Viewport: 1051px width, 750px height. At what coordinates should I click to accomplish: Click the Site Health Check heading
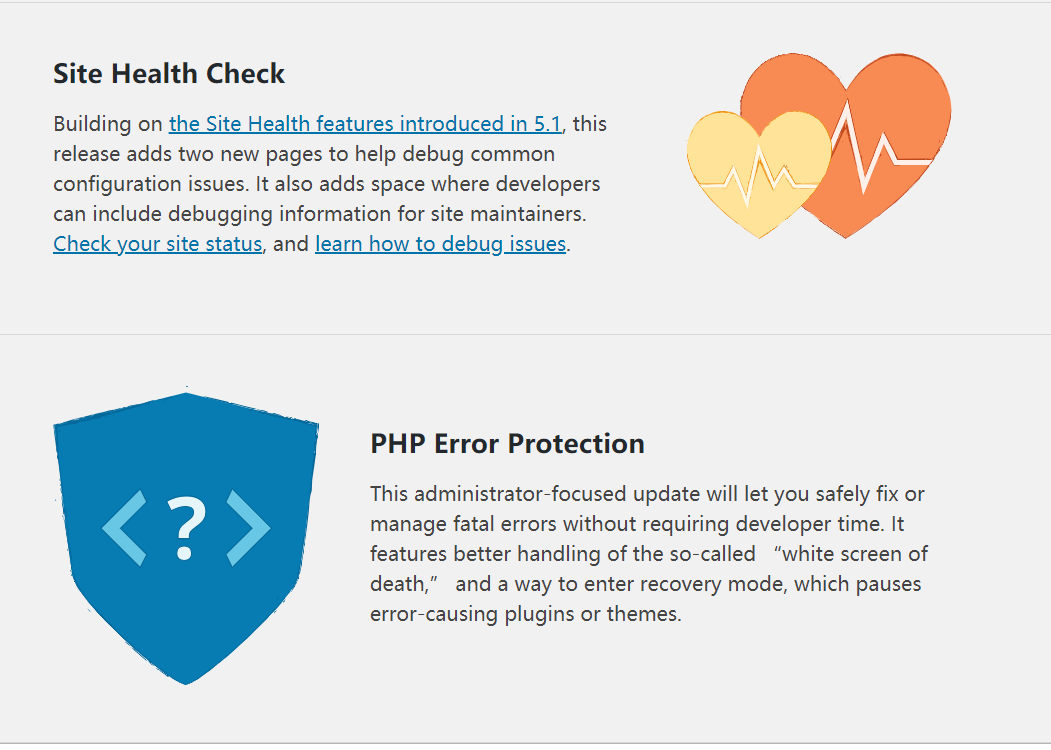[x=169, y=74]
